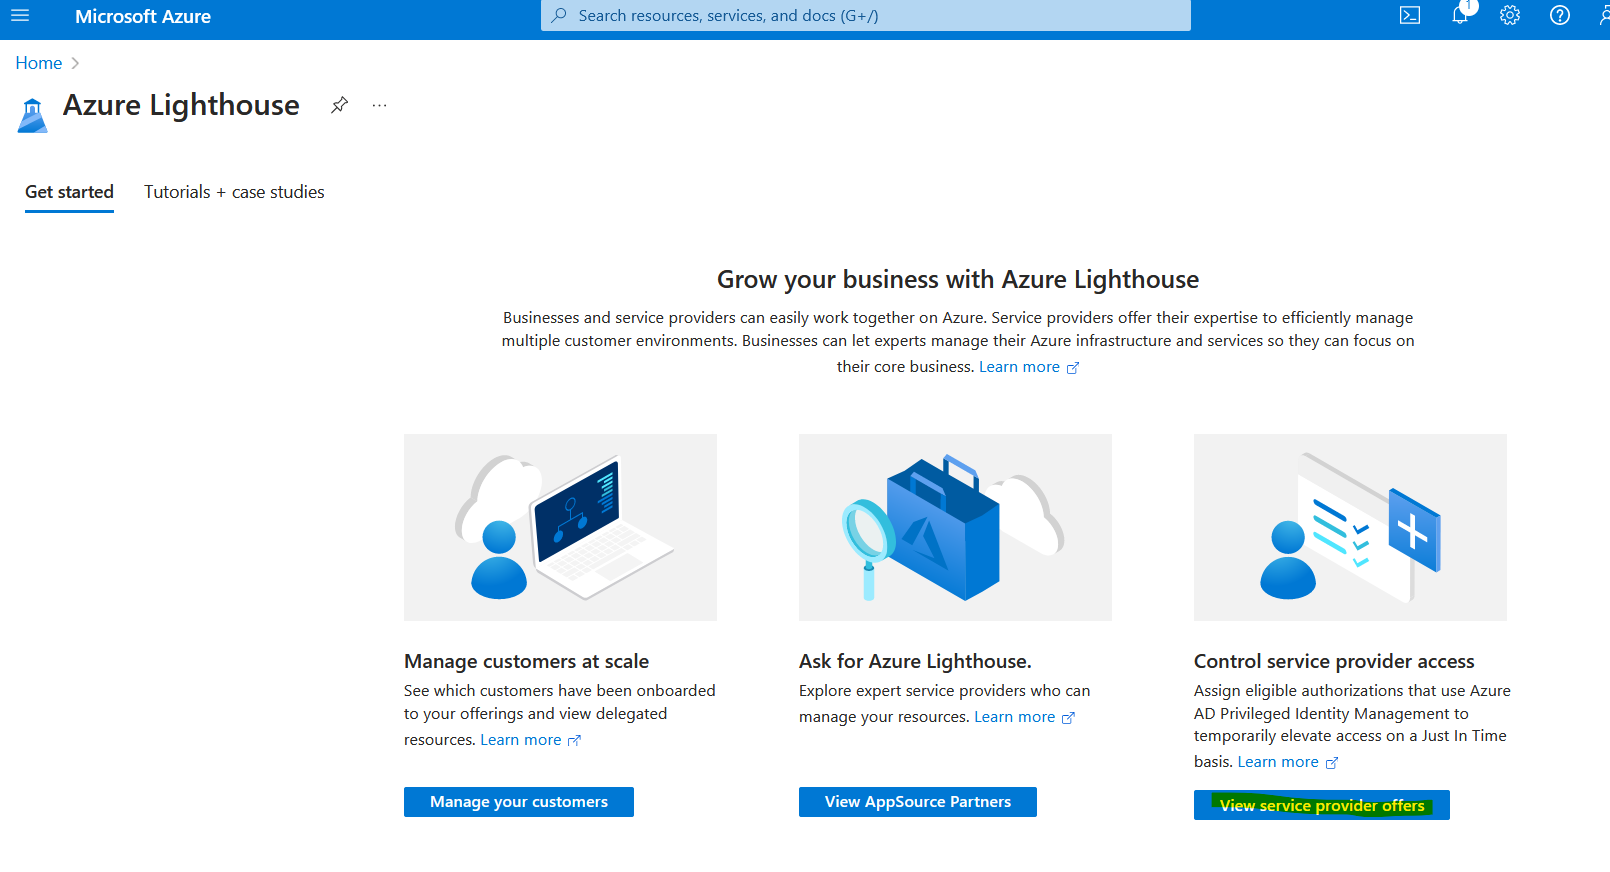The height and width of the screenshot is (872, 1610).
Task: Go to Home breadcrumb
Action: (39, 63)
